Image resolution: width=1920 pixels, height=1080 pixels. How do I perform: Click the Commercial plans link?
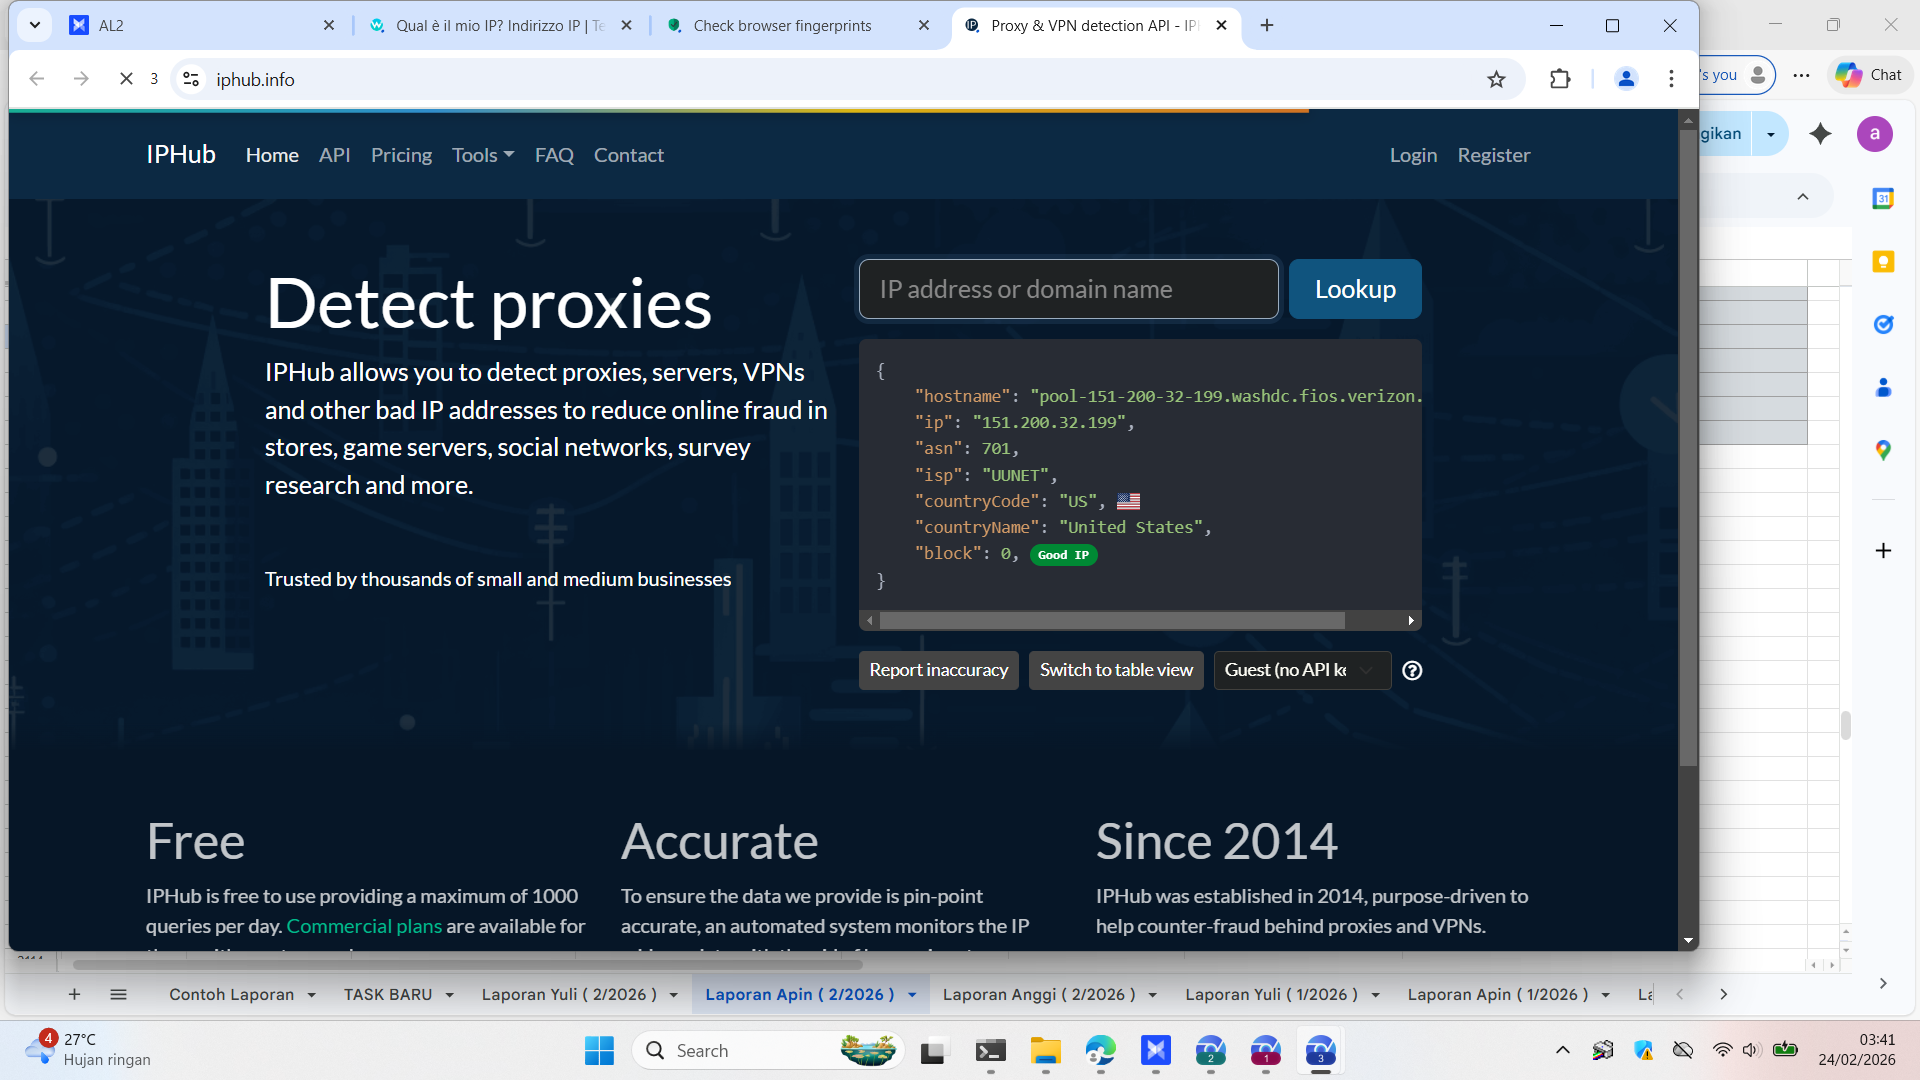tap(364, 926)
